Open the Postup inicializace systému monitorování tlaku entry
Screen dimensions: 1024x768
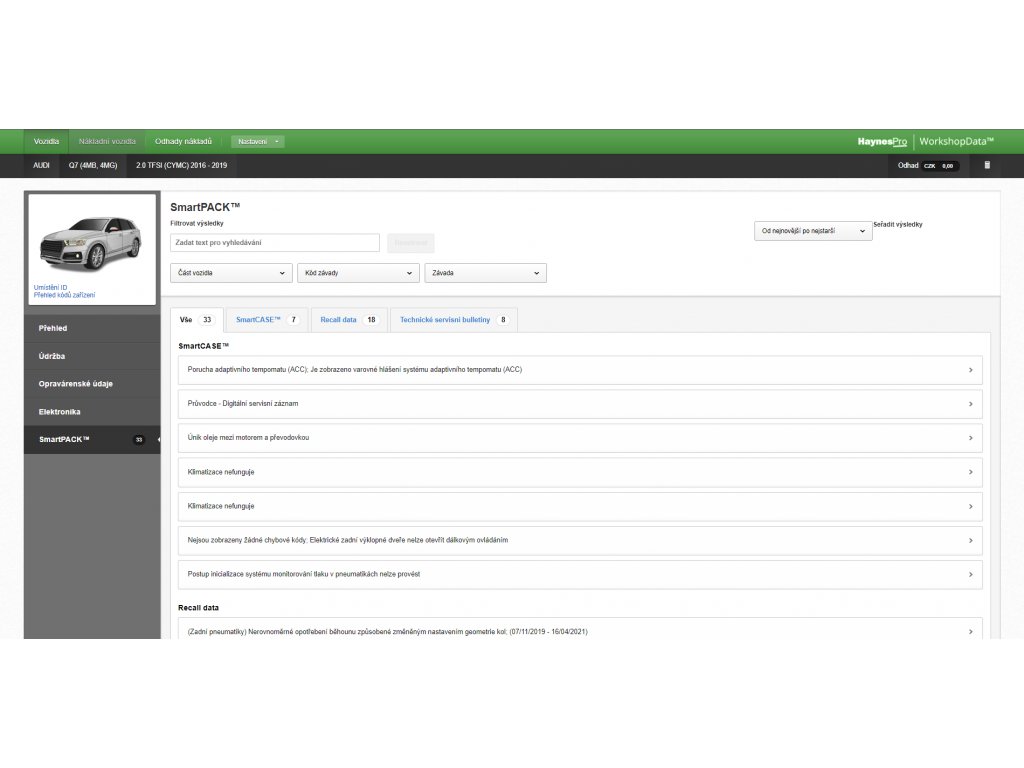[580, 575]
